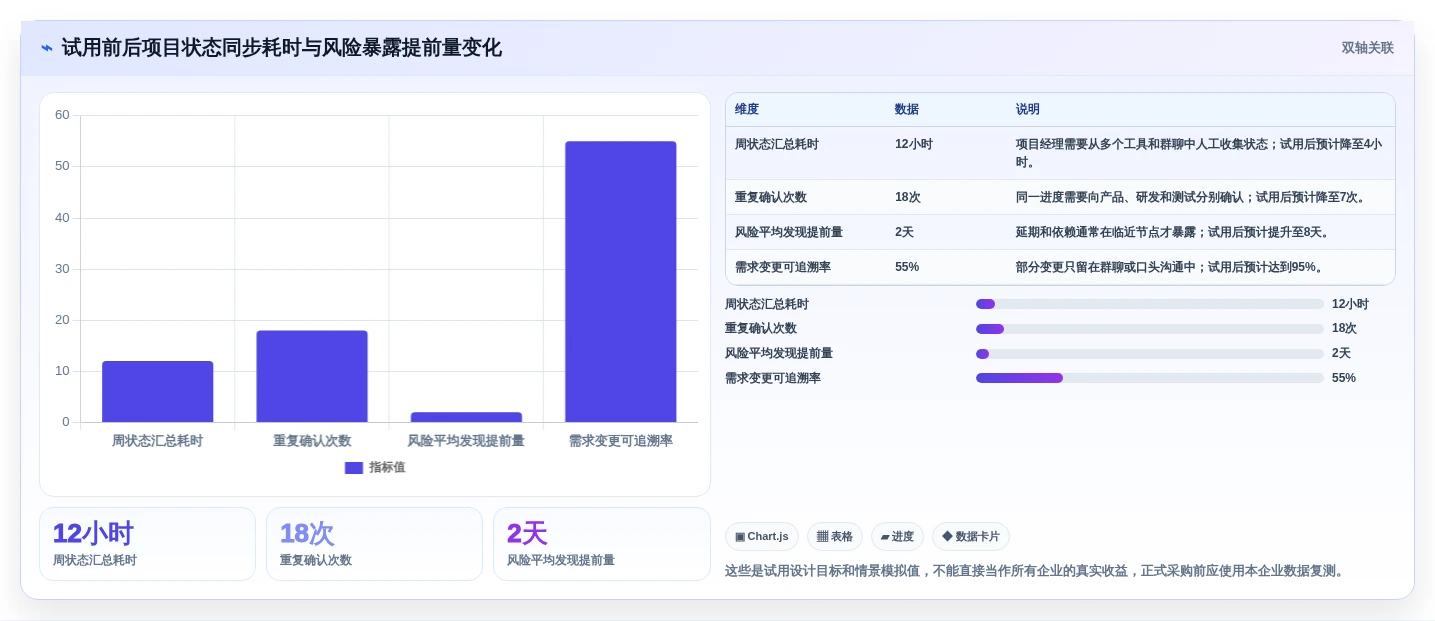Click the 风险平均发现提前量 table row name
This screenshot has width=1435, height=621.
(789, 232)
